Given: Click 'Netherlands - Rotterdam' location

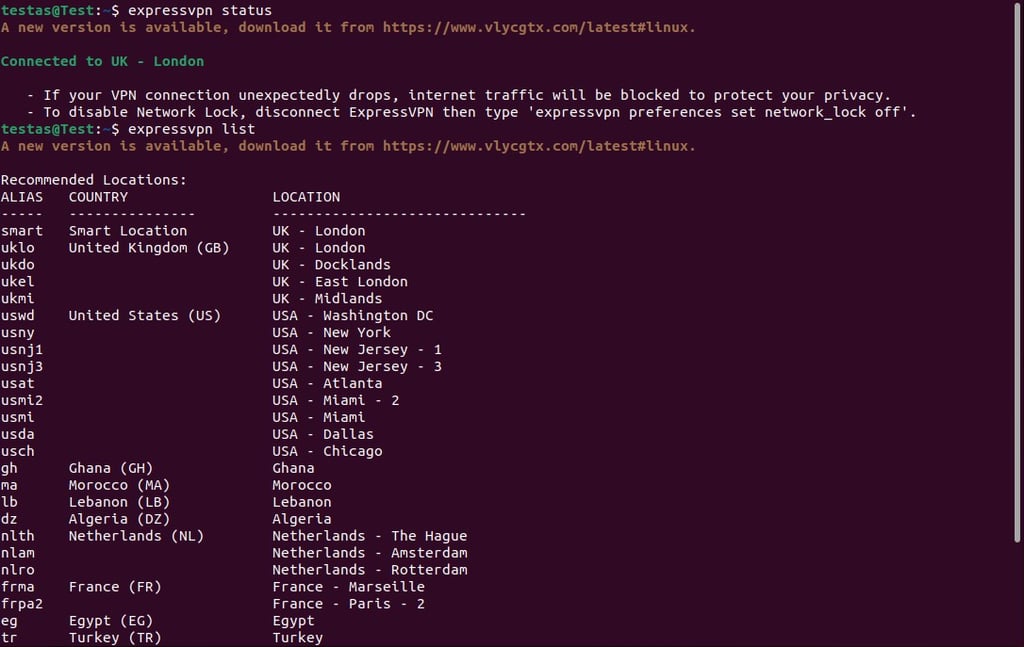Looking at the screenshot, I should 370,571.
